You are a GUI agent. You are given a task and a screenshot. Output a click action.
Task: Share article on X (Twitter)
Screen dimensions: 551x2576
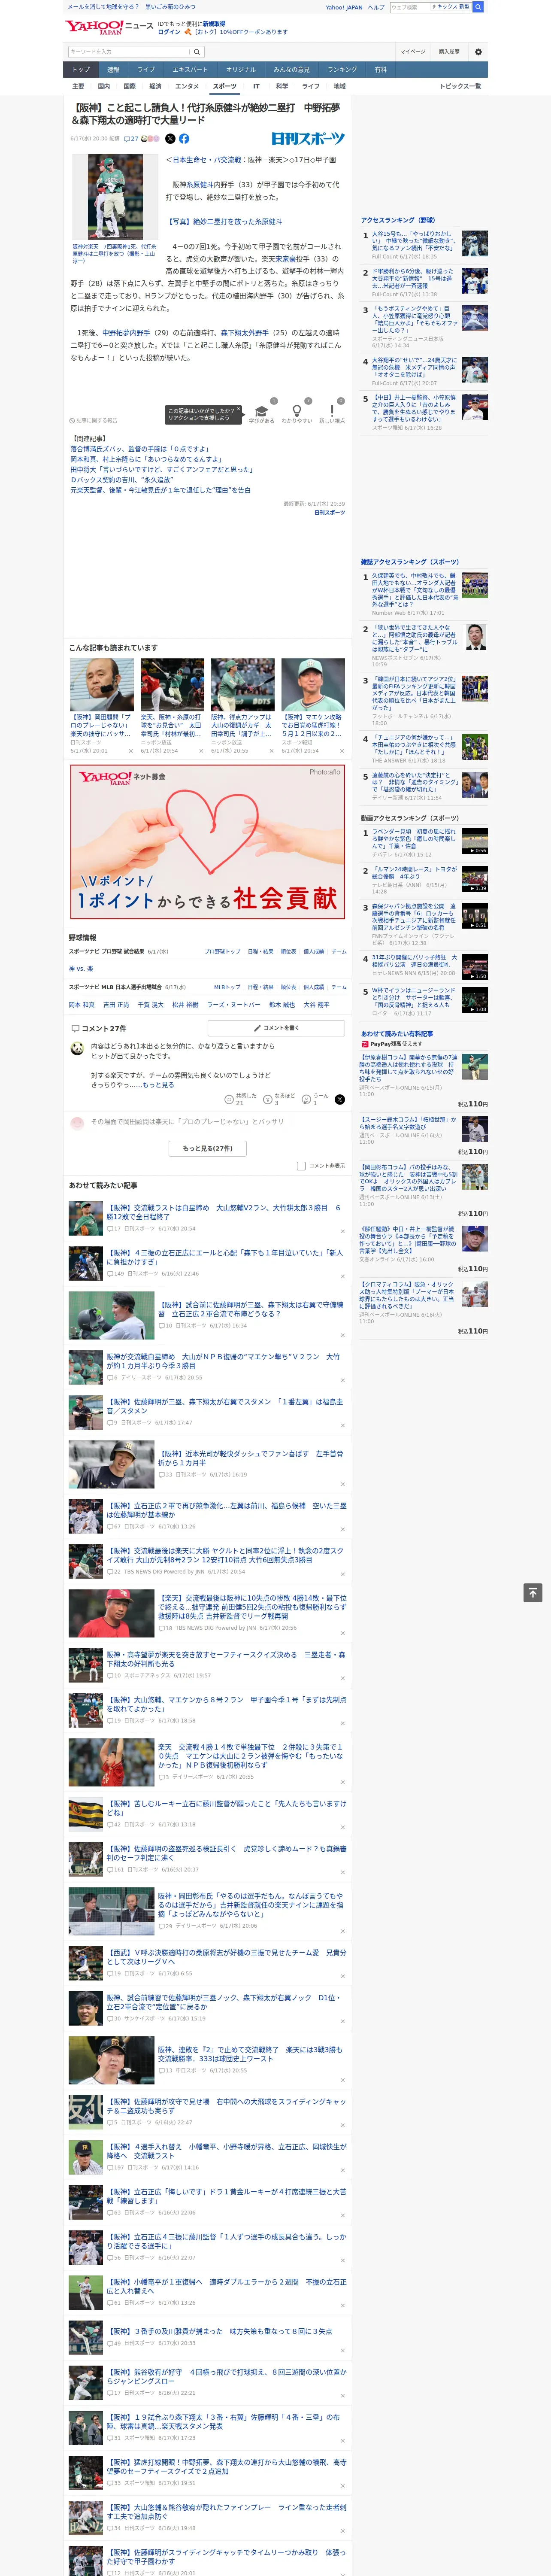pyautogui.click(x=170, y=139)
